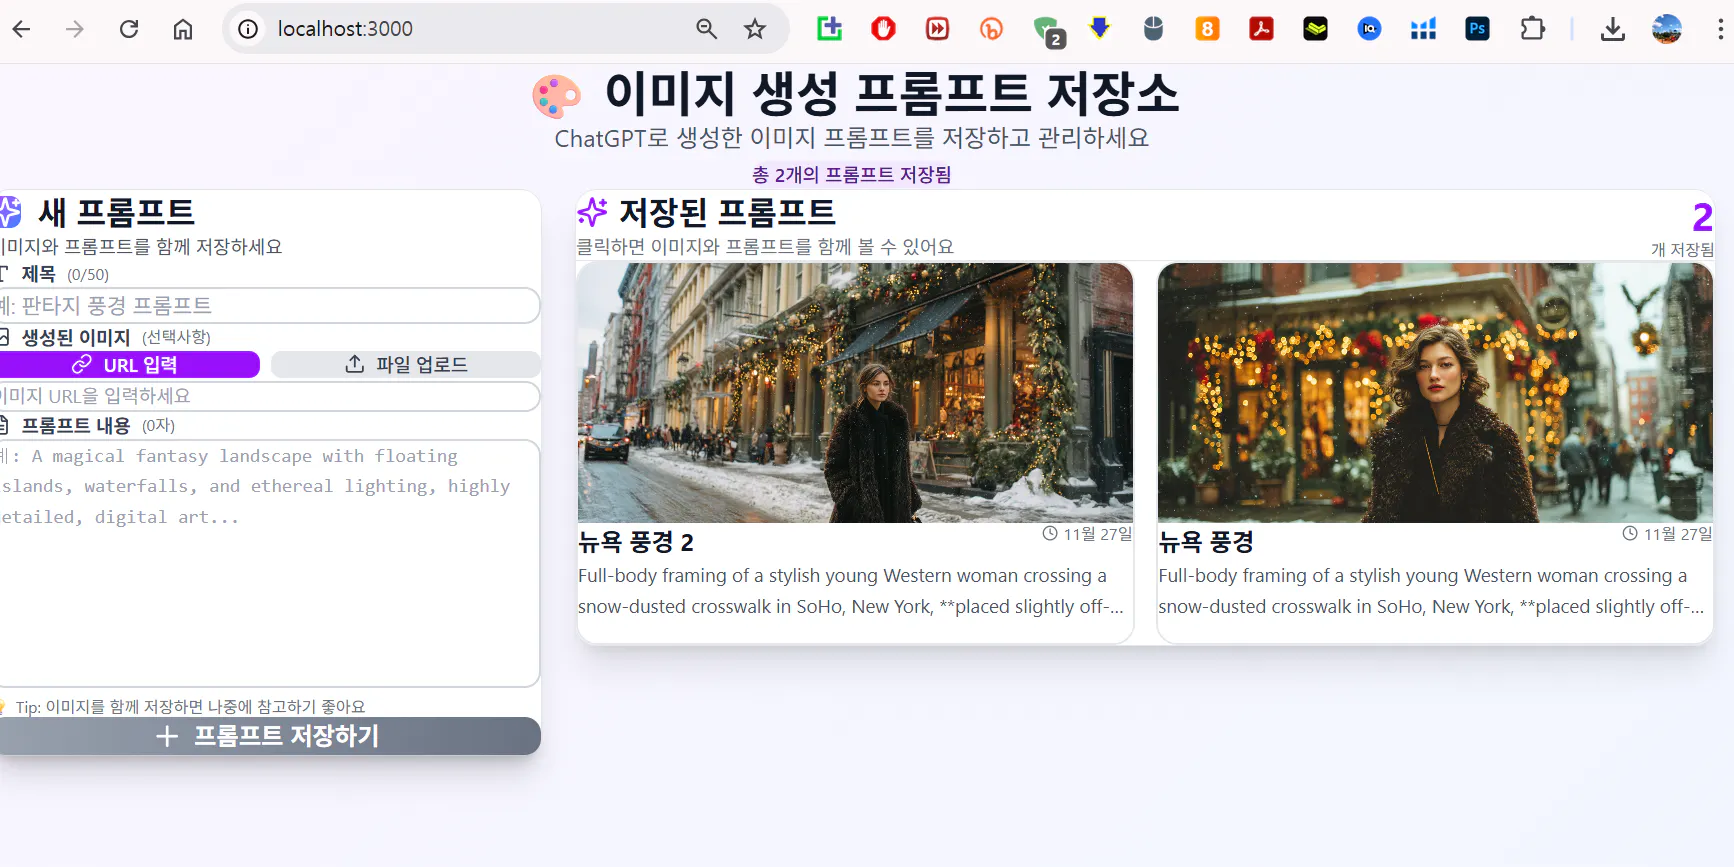The height and width of the screenshot is (867, 1734).
Task: Select the URL 입력 tab
Action: (129, 365)
